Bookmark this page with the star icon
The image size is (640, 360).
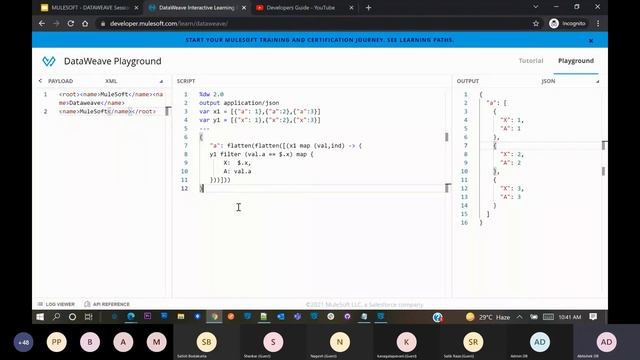pos(536,24)
